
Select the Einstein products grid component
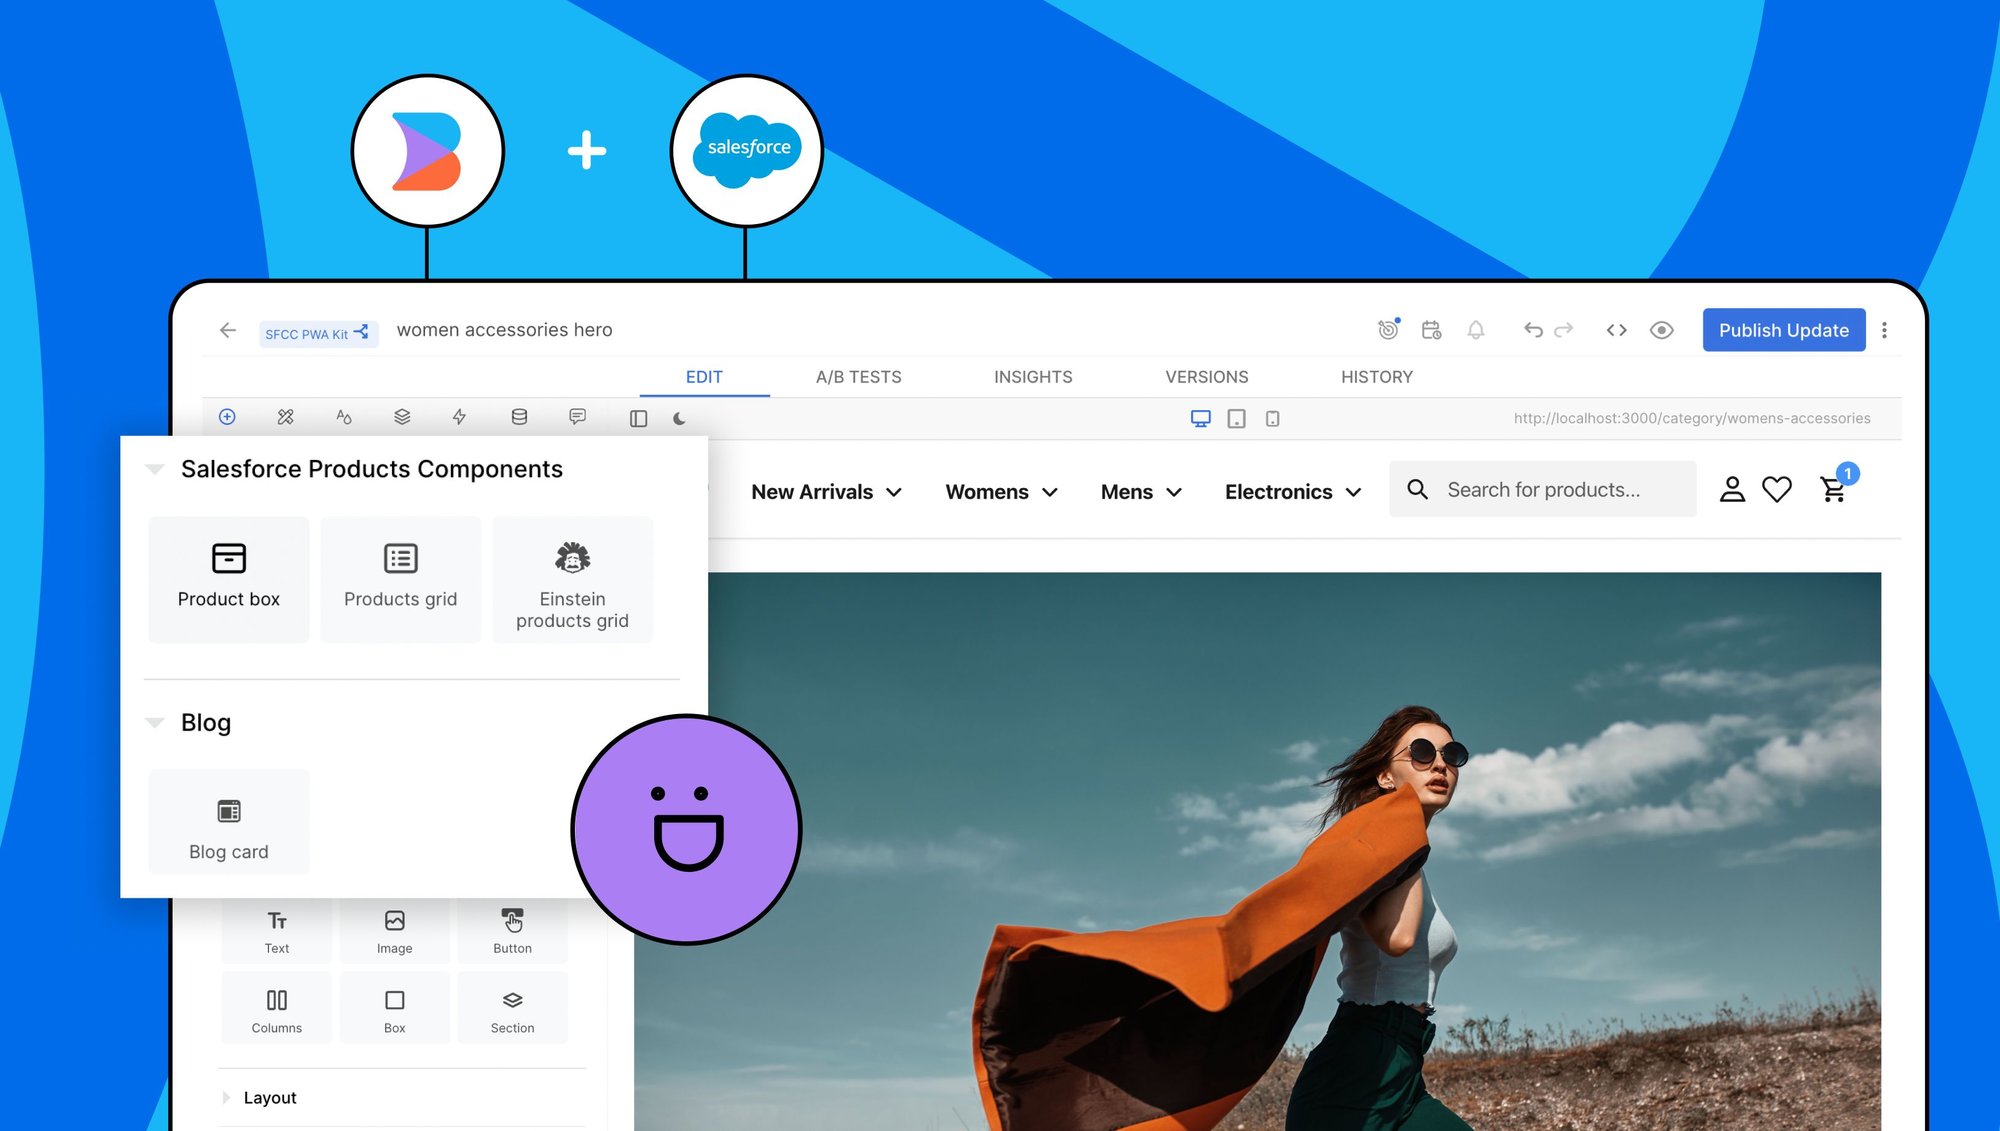pos(572,579)
